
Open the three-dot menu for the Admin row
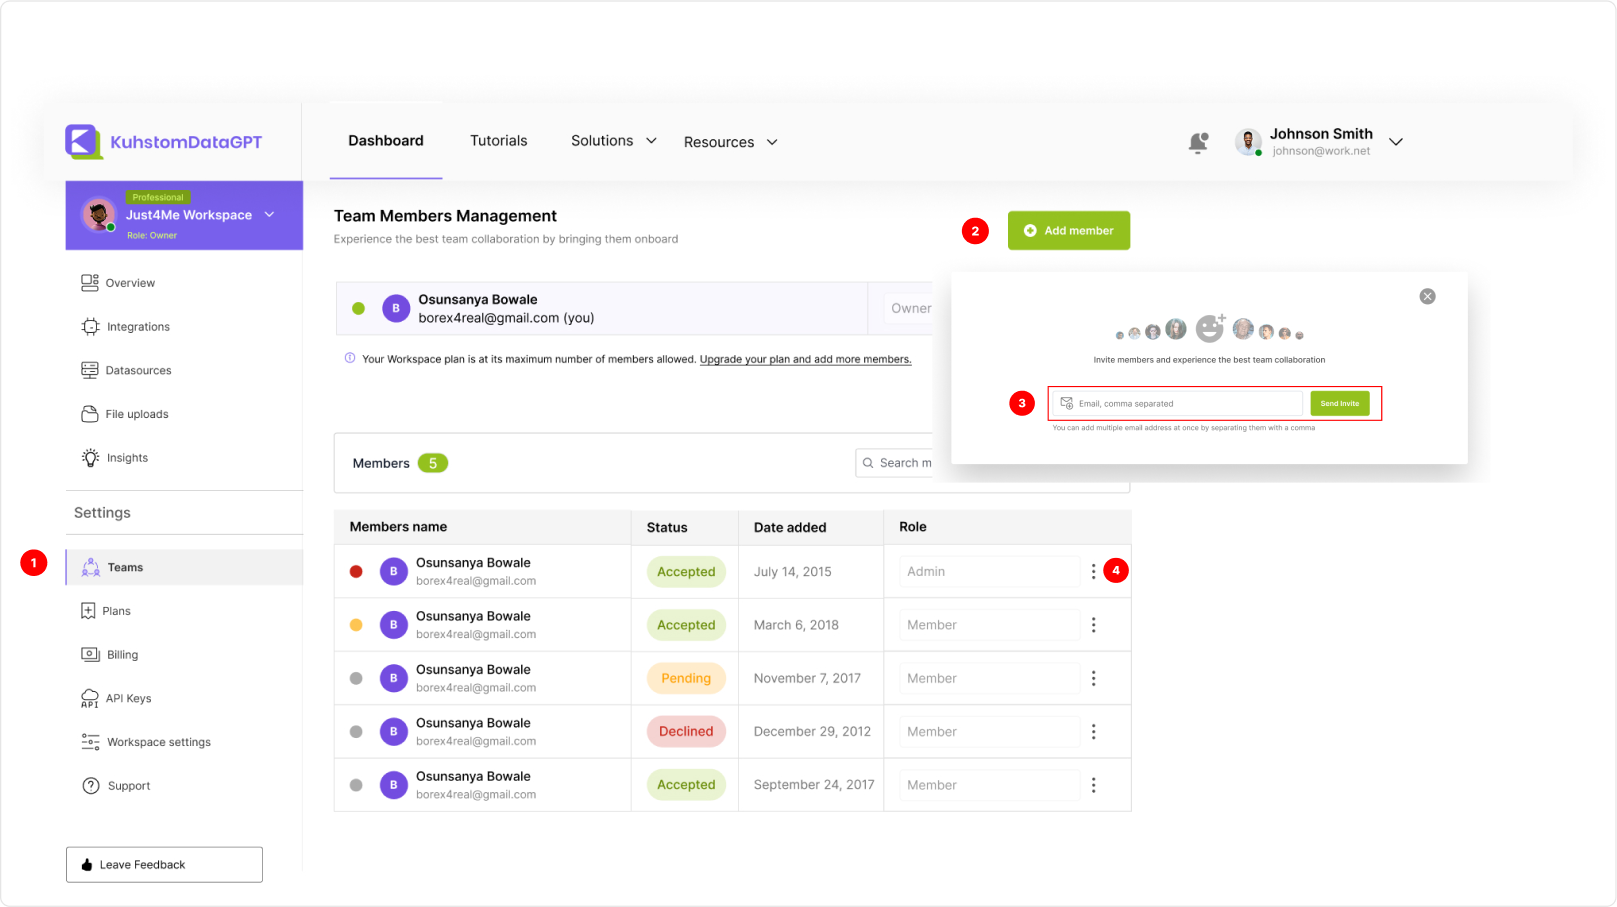click(1093, 571)
